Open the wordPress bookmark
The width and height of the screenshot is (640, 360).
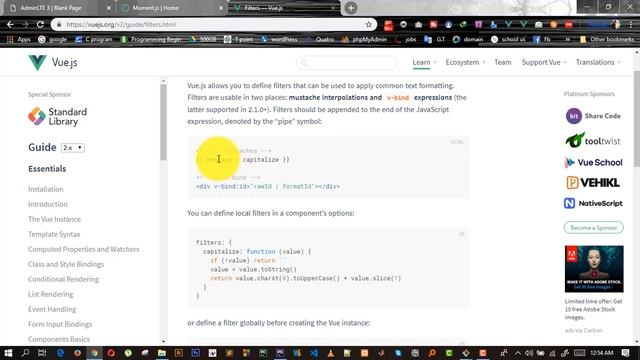279,39
